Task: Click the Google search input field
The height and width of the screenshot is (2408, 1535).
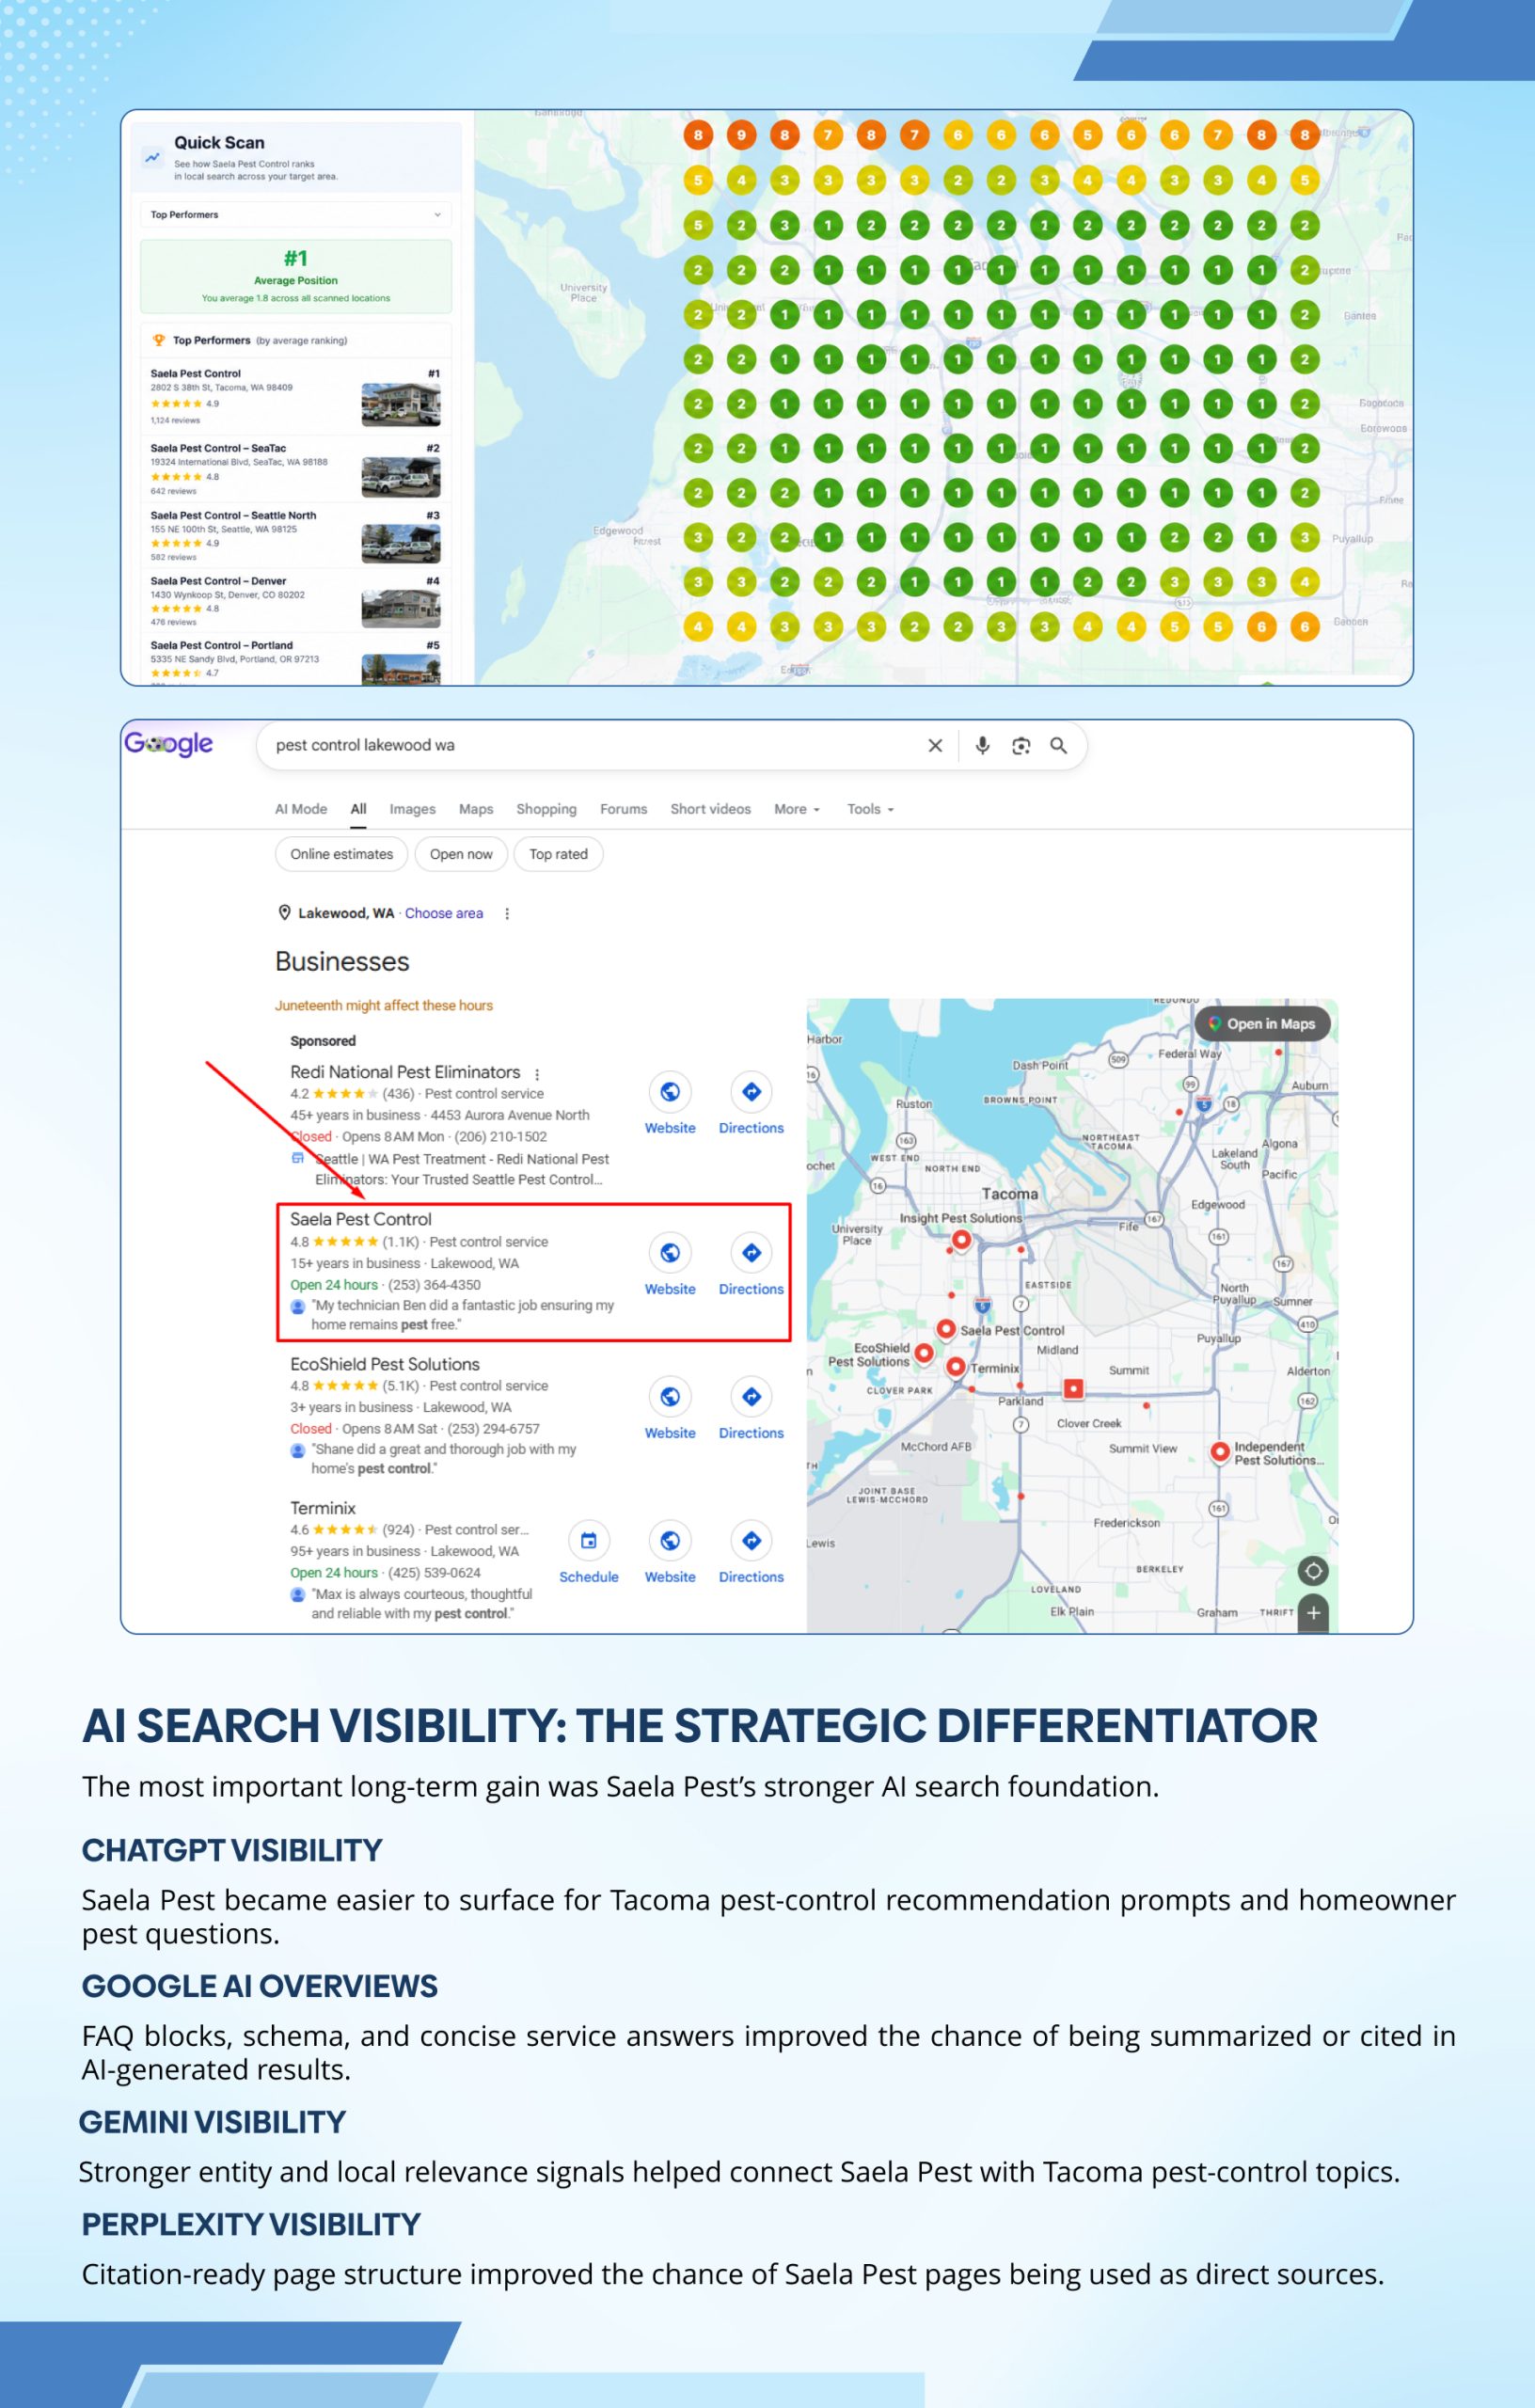Action: click(590, 745)
